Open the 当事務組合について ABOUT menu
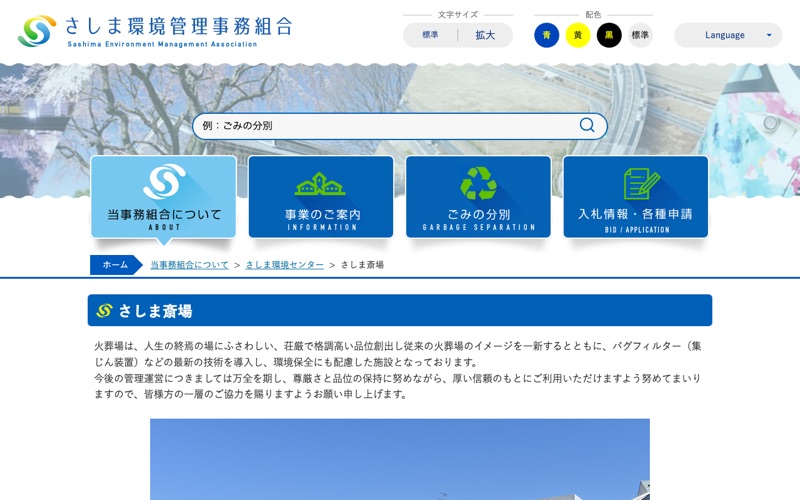The image size is (800, 500). (x=164, y=197)
